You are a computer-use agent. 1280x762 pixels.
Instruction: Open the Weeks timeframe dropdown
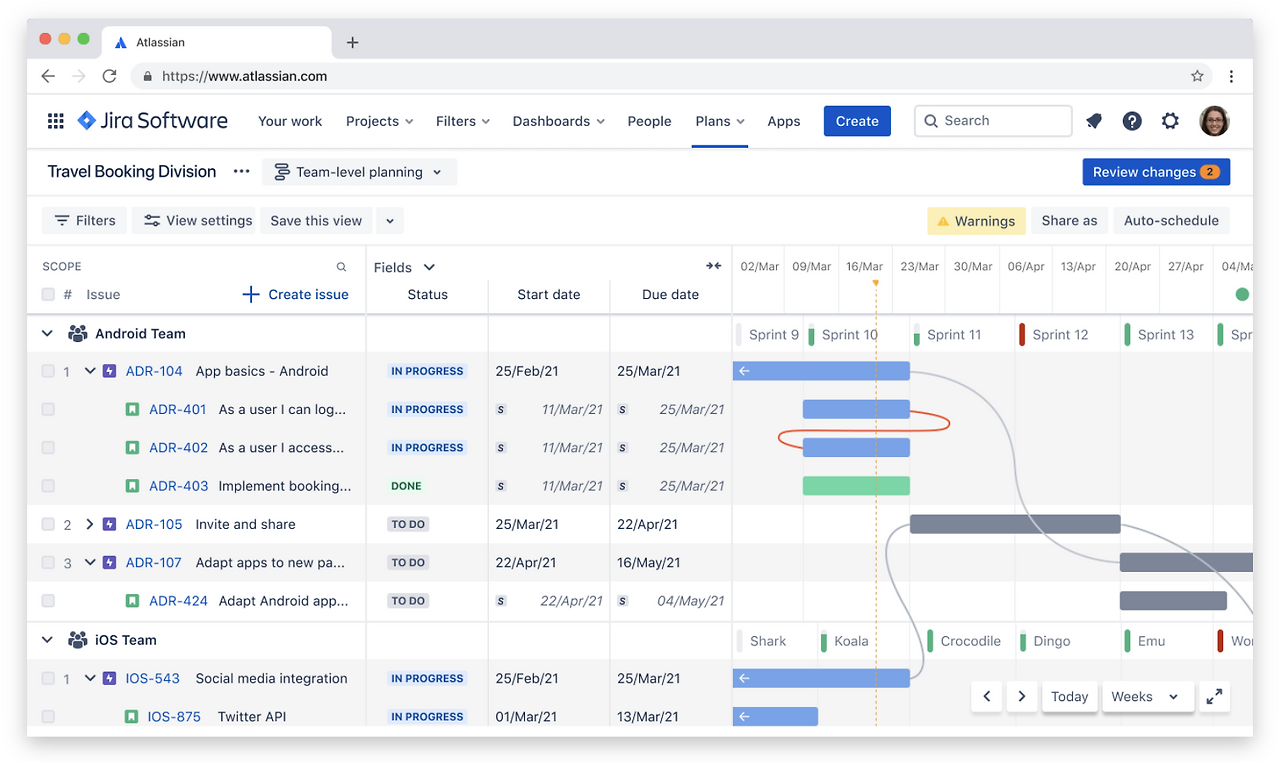click(1147, 697)
